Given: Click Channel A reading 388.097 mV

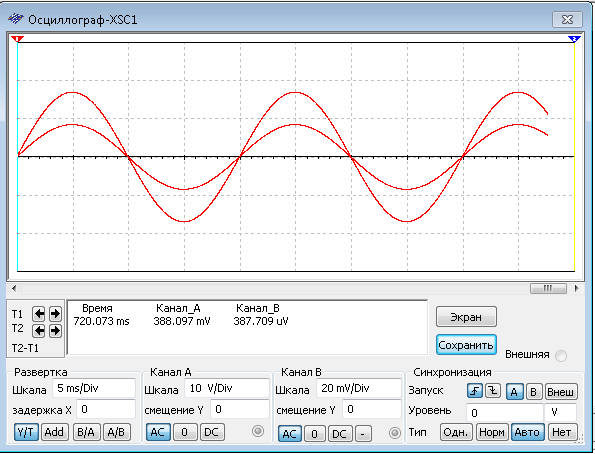Looking at the screenshot, I should 182,322.
